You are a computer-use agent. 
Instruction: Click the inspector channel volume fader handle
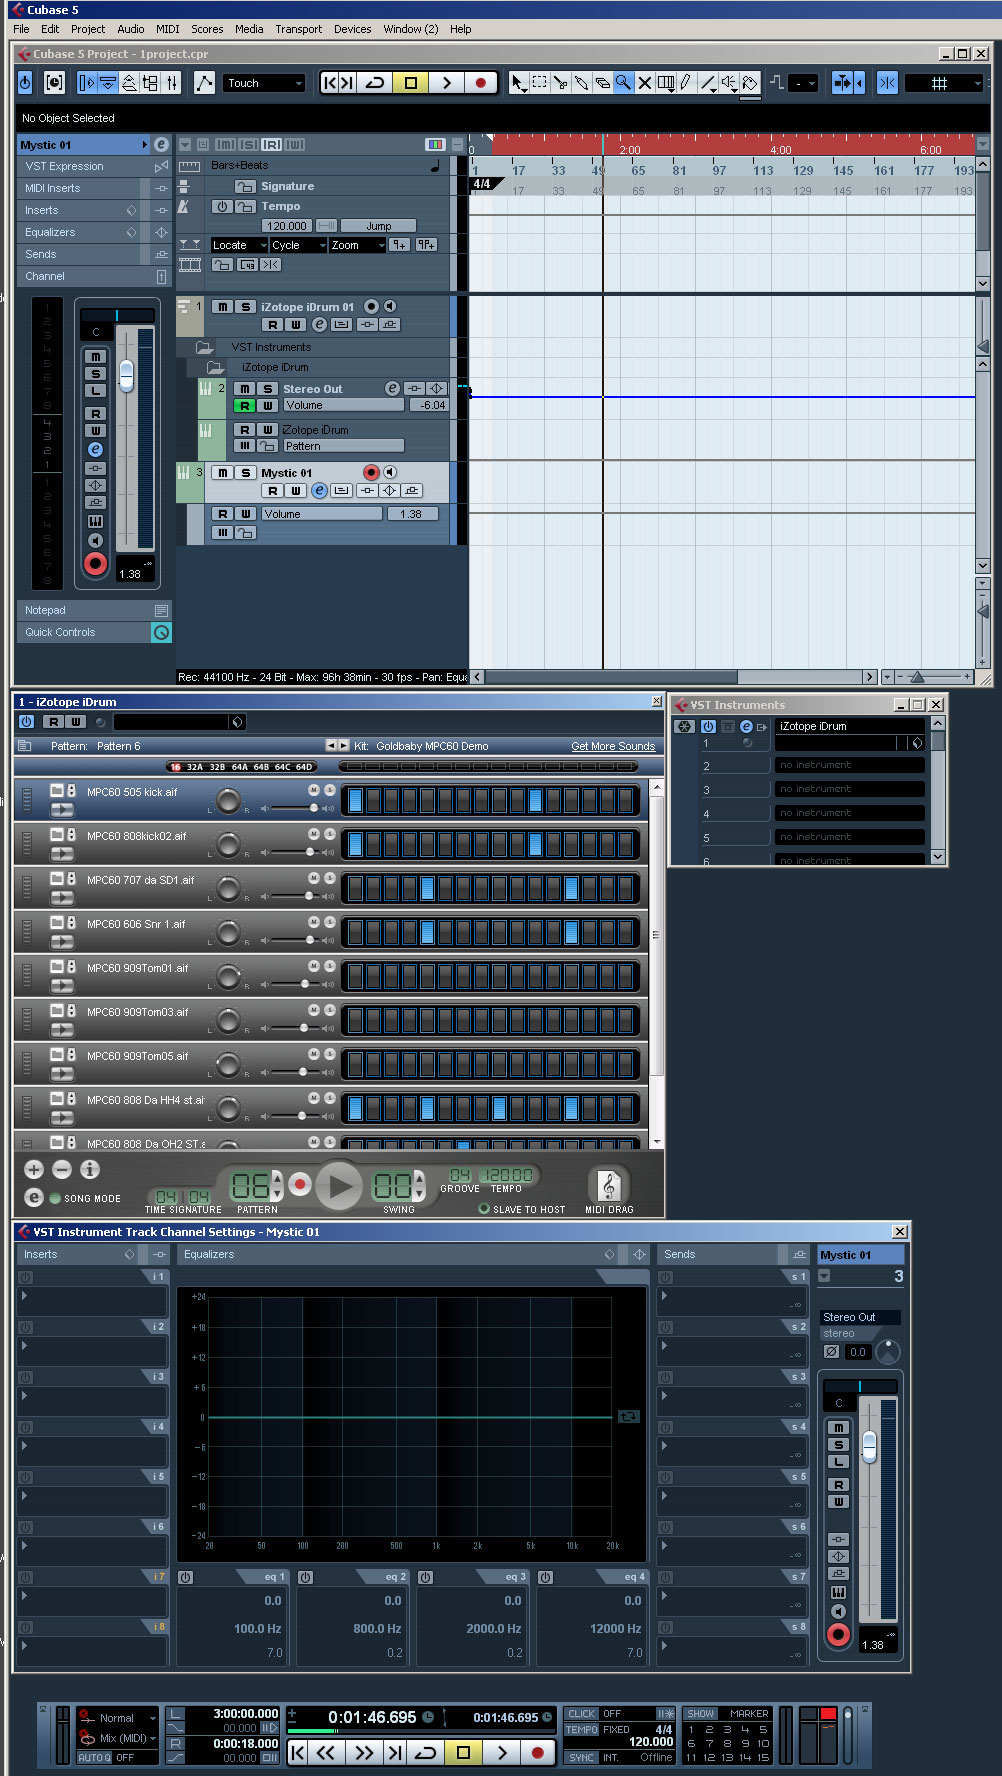(x=126, y=375)
